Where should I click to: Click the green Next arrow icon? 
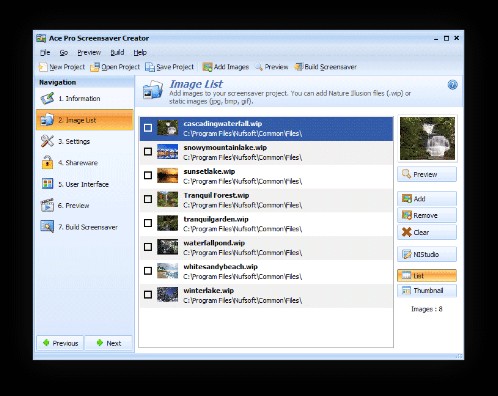(99, 343)
